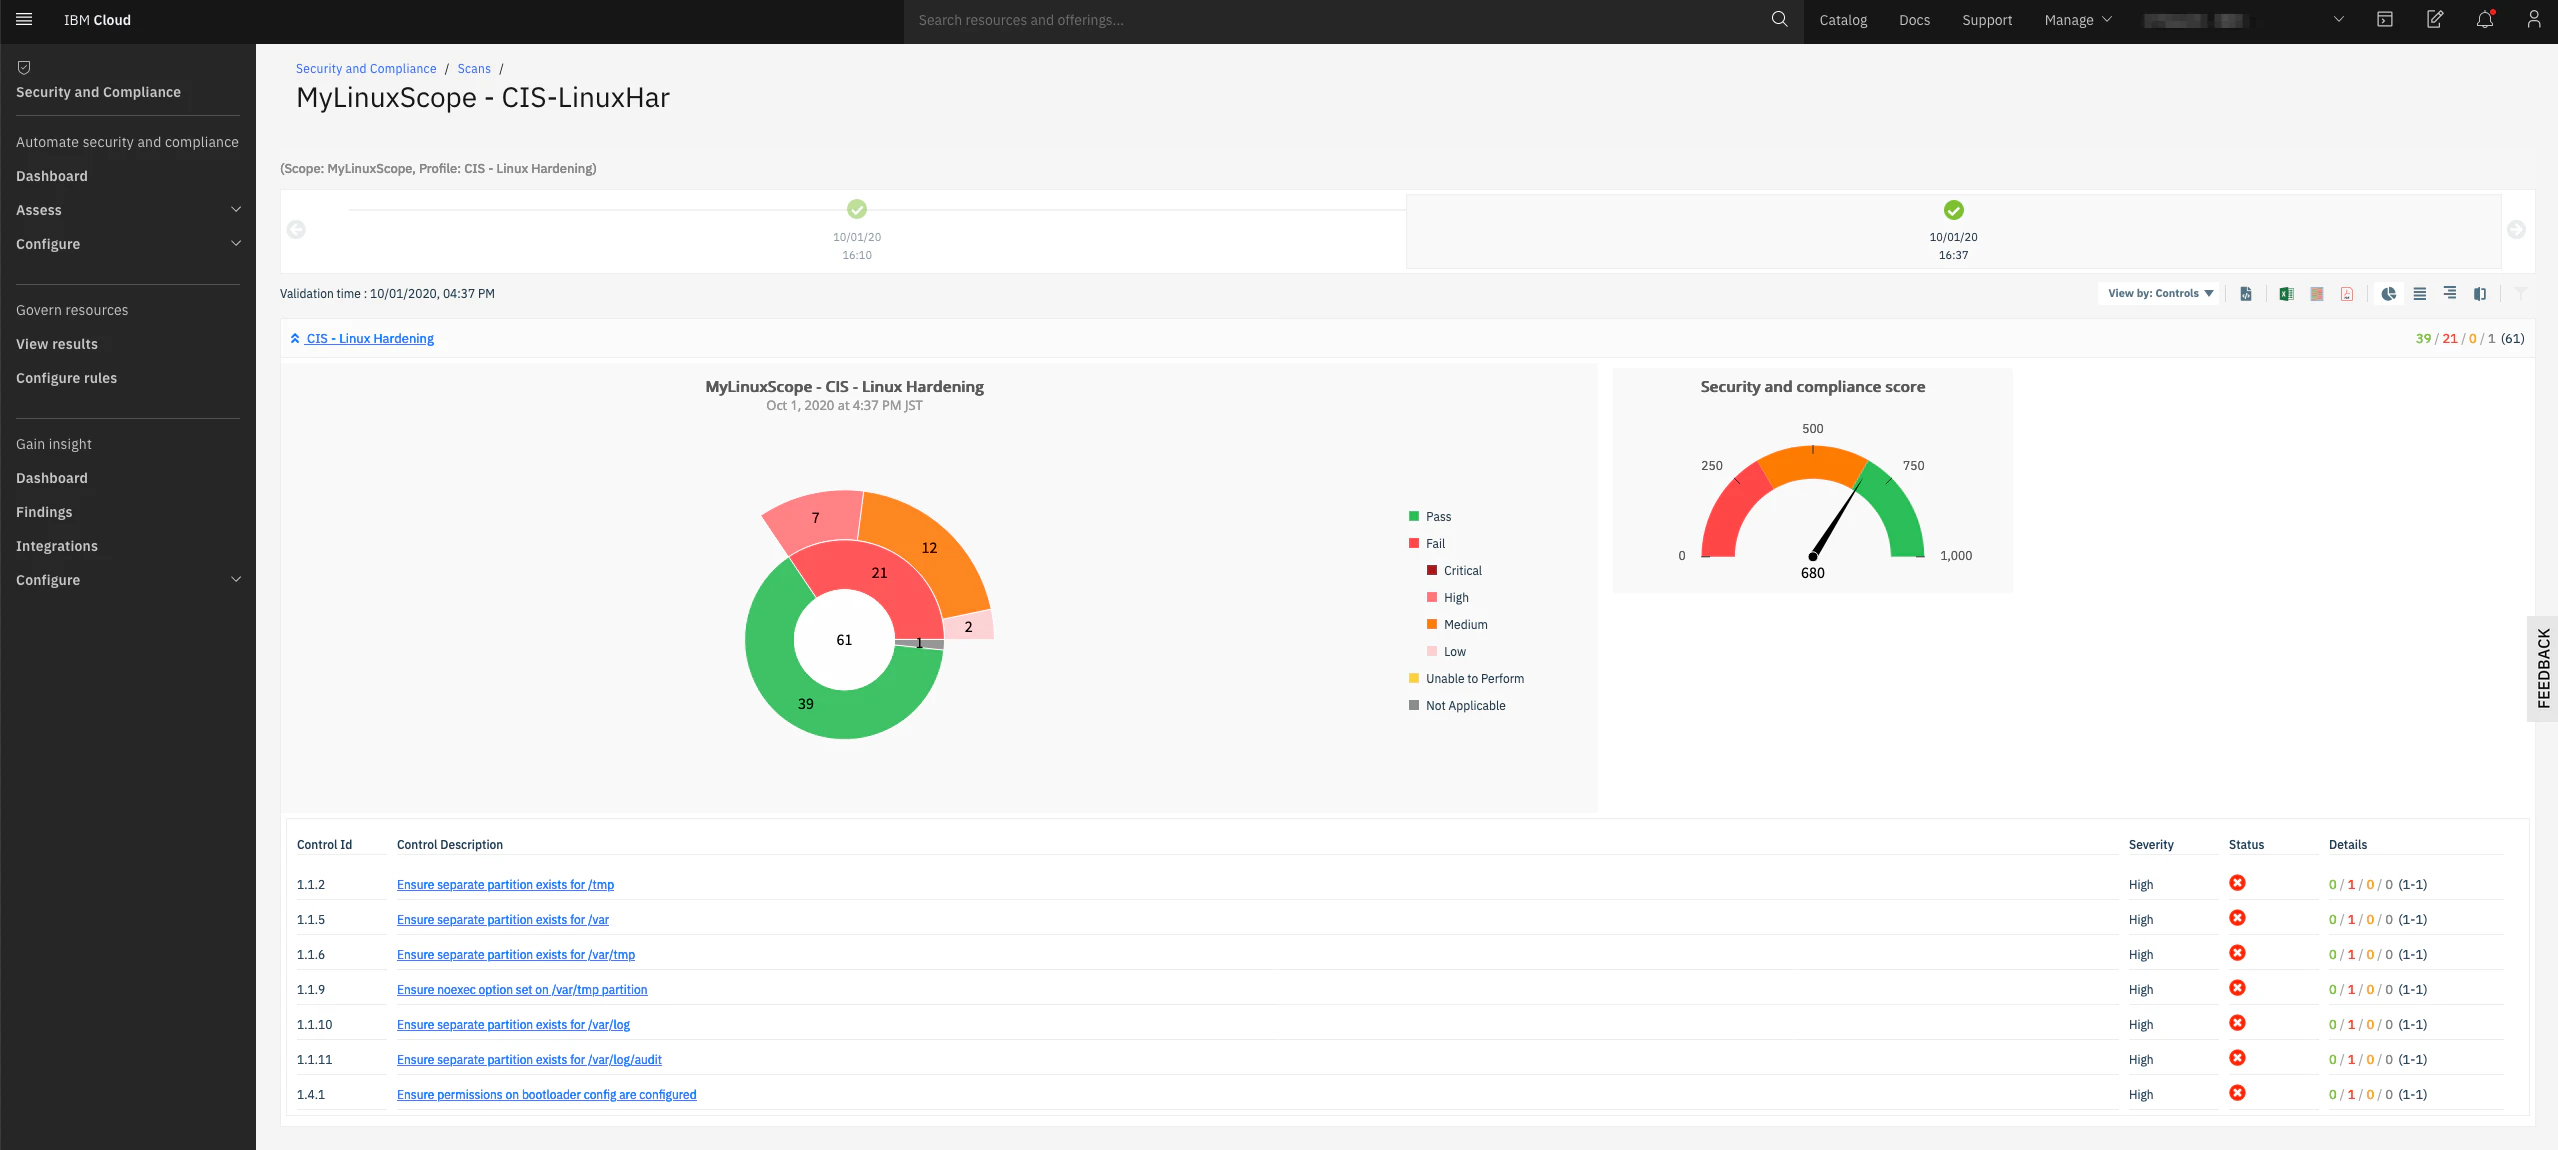Open the cost estimator edit icon
Image resolution: width=2558 pixels, height=1150 pixels.
[x=2435, y=20]
